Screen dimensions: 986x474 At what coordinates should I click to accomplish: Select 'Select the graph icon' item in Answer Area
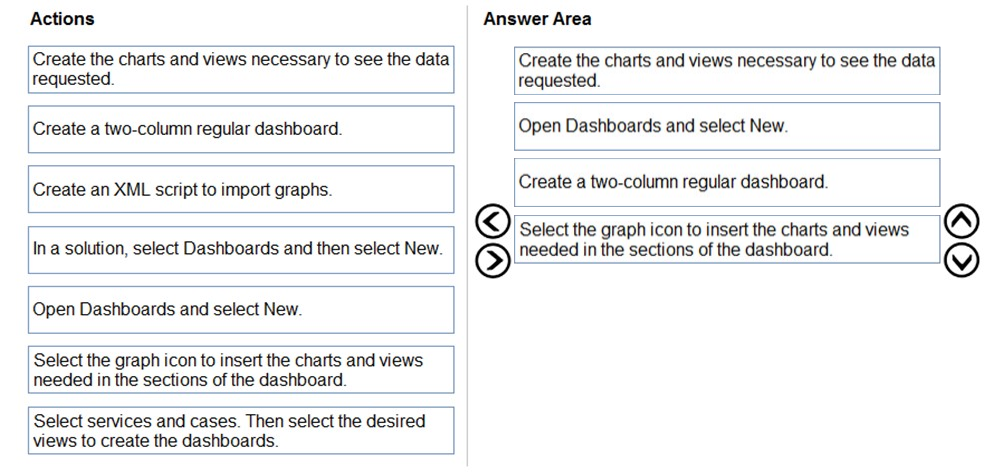(727, 240)
